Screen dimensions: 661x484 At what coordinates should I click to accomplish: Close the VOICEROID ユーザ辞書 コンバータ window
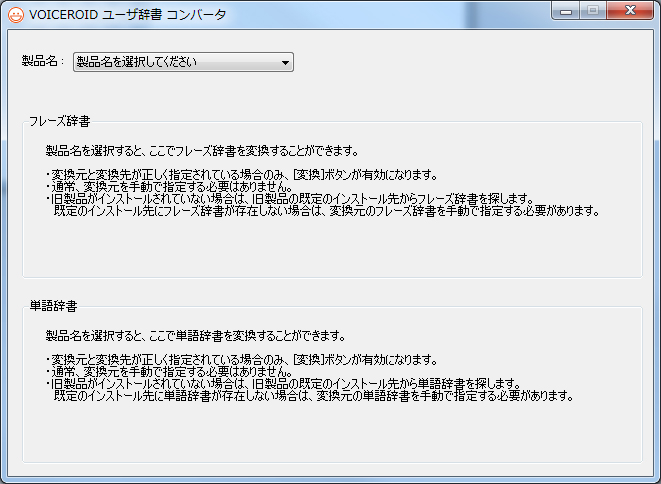click(x=630, y=11)
